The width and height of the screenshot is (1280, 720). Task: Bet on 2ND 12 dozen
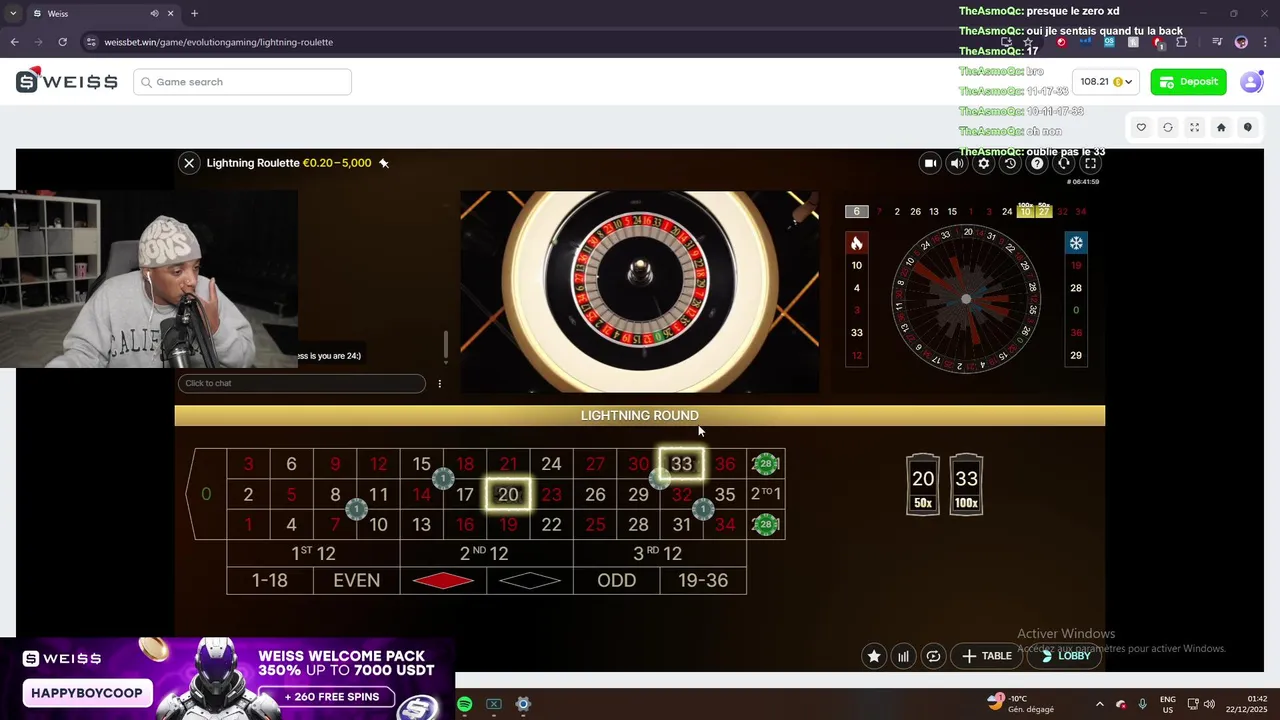(486, 553)
